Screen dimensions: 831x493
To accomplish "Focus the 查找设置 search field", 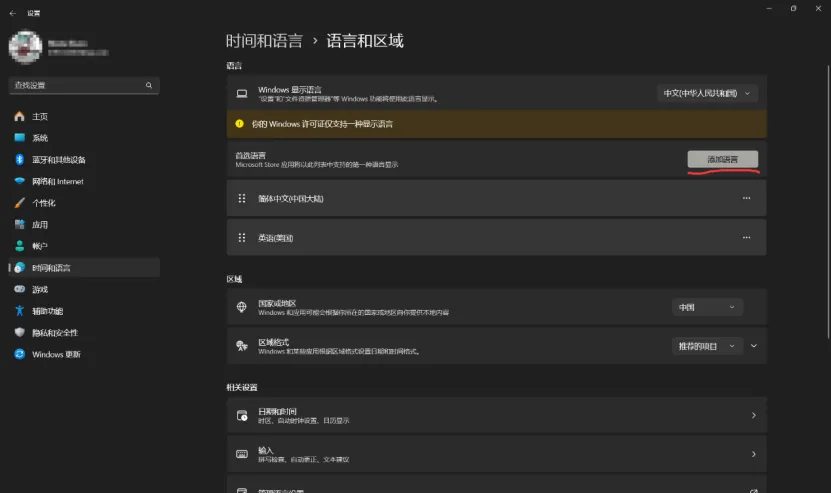I will [84, 85].
